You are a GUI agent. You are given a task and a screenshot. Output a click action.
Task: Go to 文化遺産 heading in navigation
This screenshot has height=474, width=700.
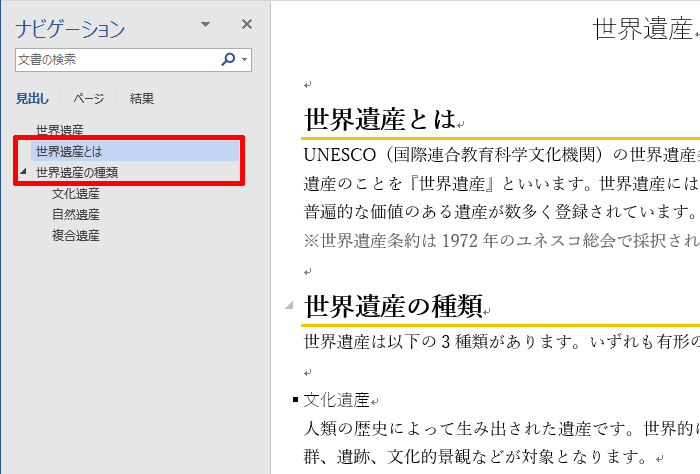76,194
